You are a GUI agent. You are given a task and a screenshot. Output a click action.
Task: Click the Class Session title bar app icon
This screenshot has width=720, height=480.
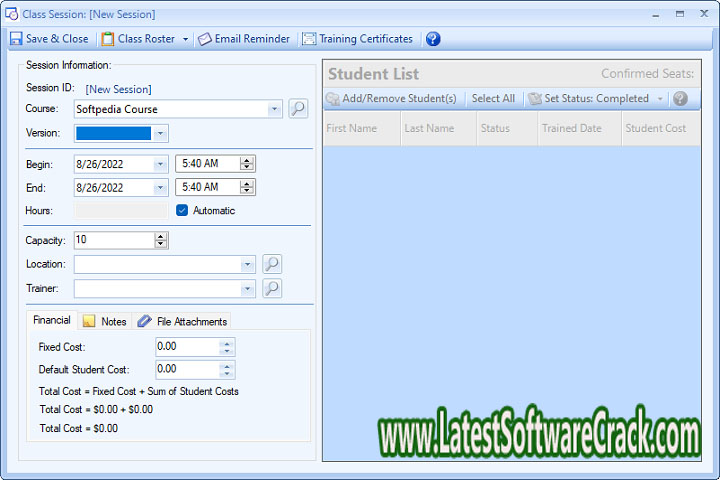point(11,14)
